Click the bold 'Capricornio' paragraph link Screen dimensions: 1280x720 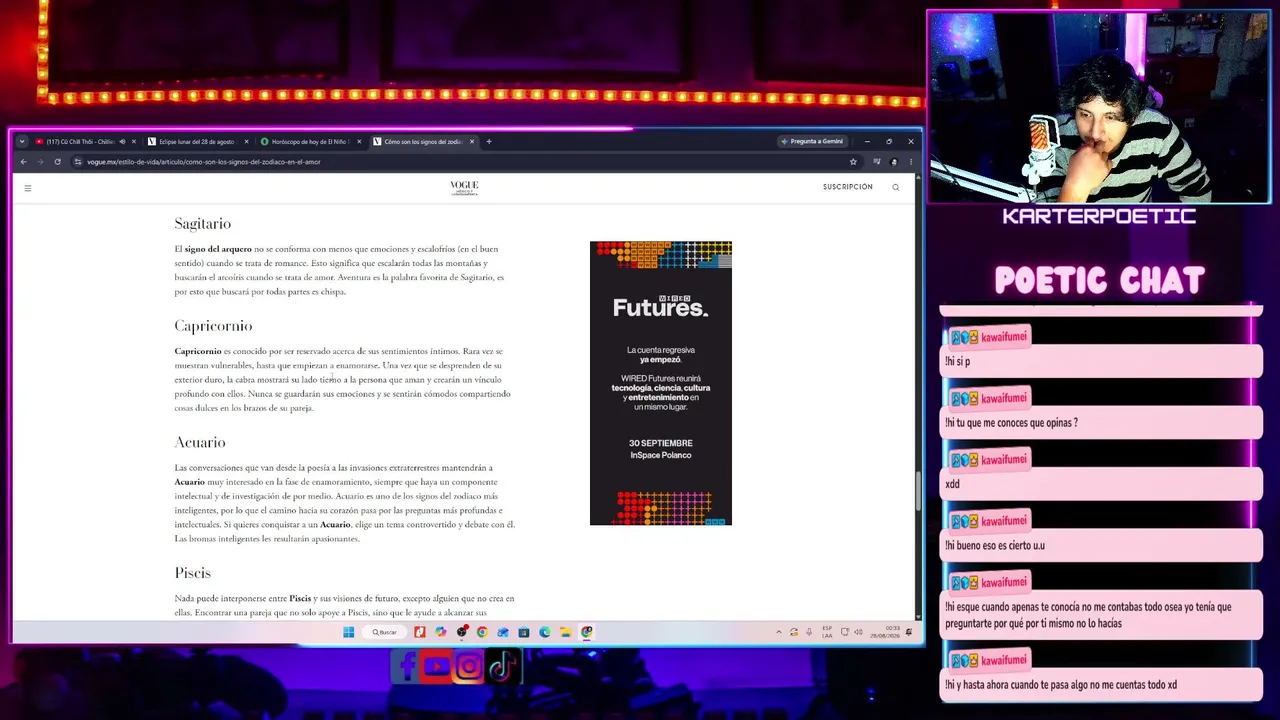coord(198,351)
